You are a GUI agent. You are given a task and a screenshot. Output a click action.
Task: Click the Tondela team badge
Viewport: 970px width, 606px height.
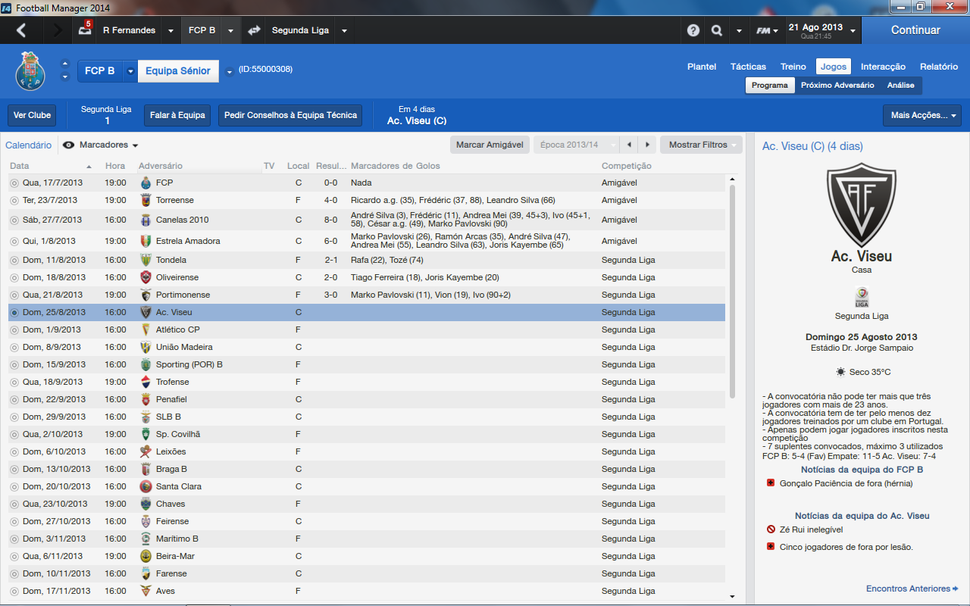[145, 260]
